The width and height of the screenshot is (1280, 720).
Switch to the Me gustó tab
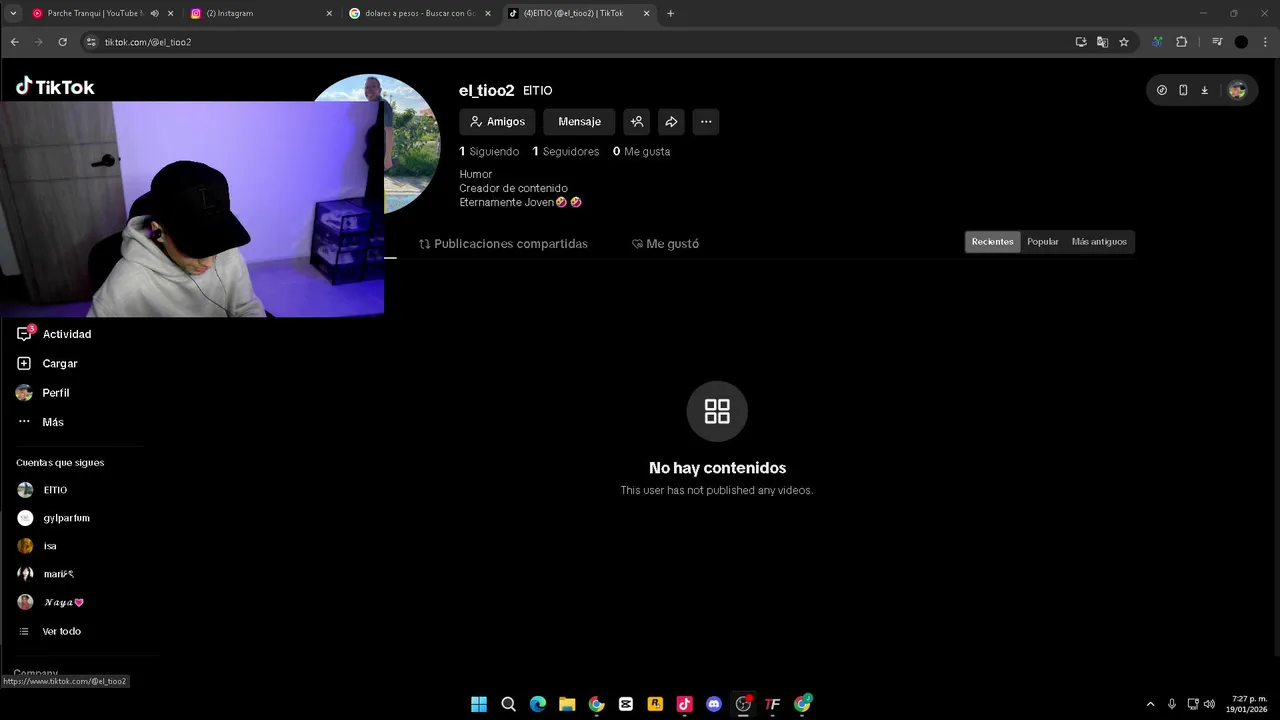(x=665, y=244)
